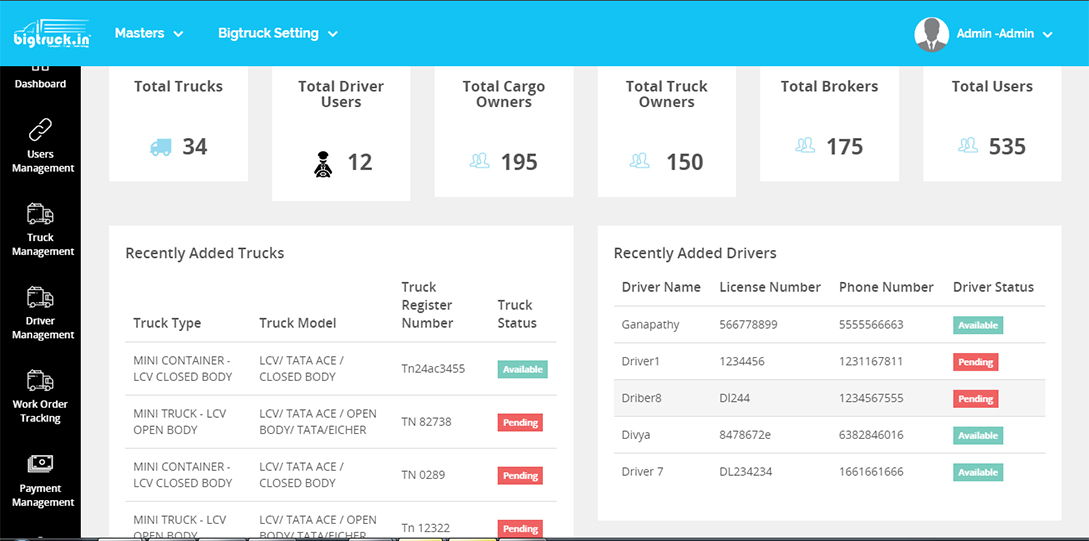Select the Divya driver row
Screen dimensions: 1089x541
(828, 436)
